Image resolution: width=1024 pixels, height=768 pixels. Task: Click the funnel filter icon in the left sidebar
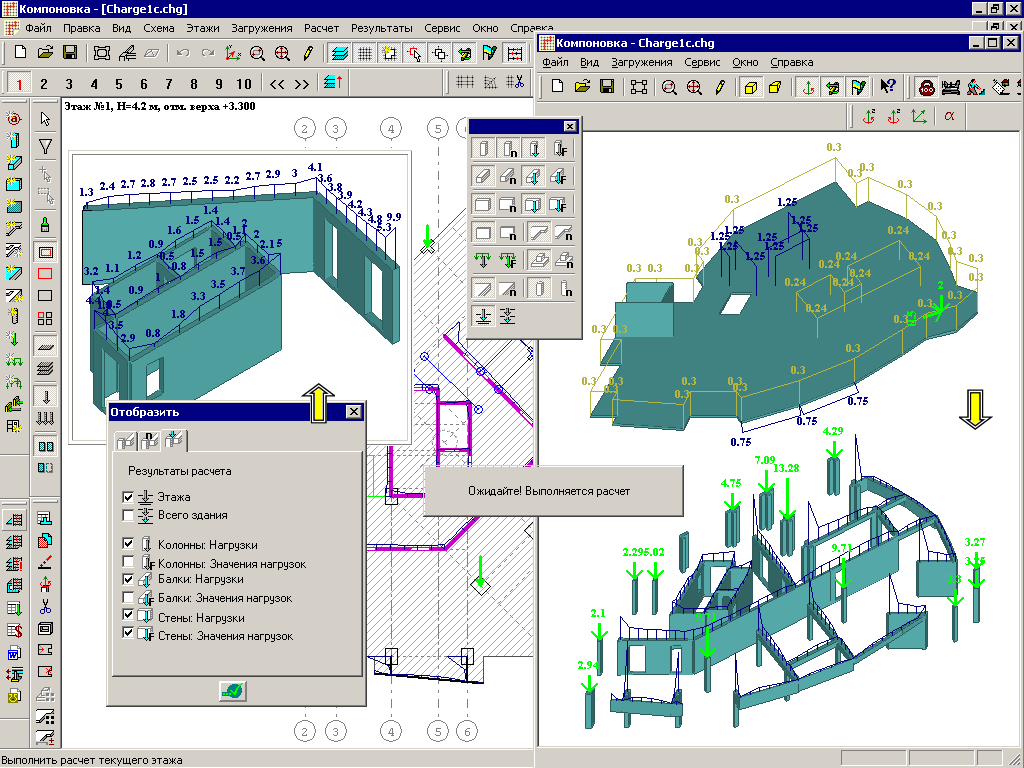click(45, 146)
